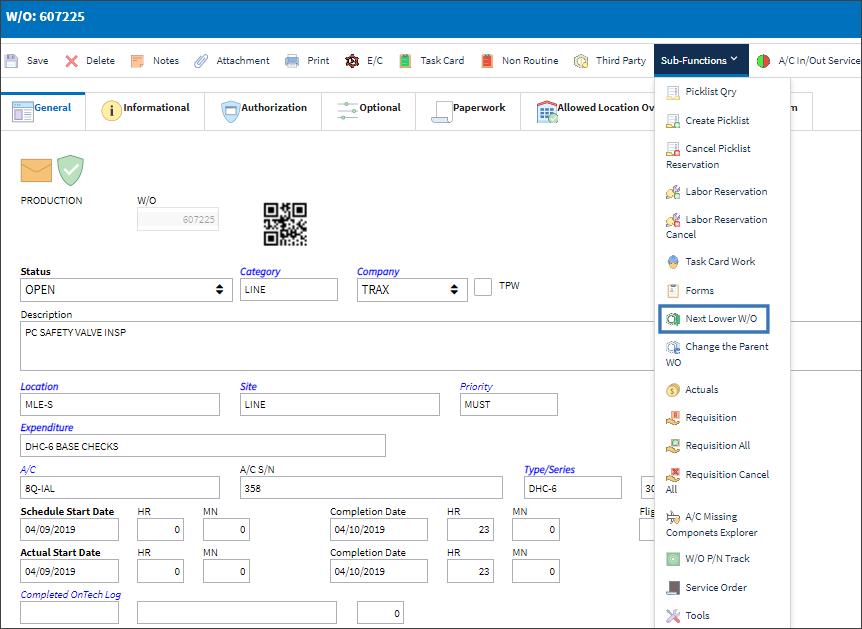Click the Location label link
The height and width of the screenshot is (629, 862).
coord(39,387)
